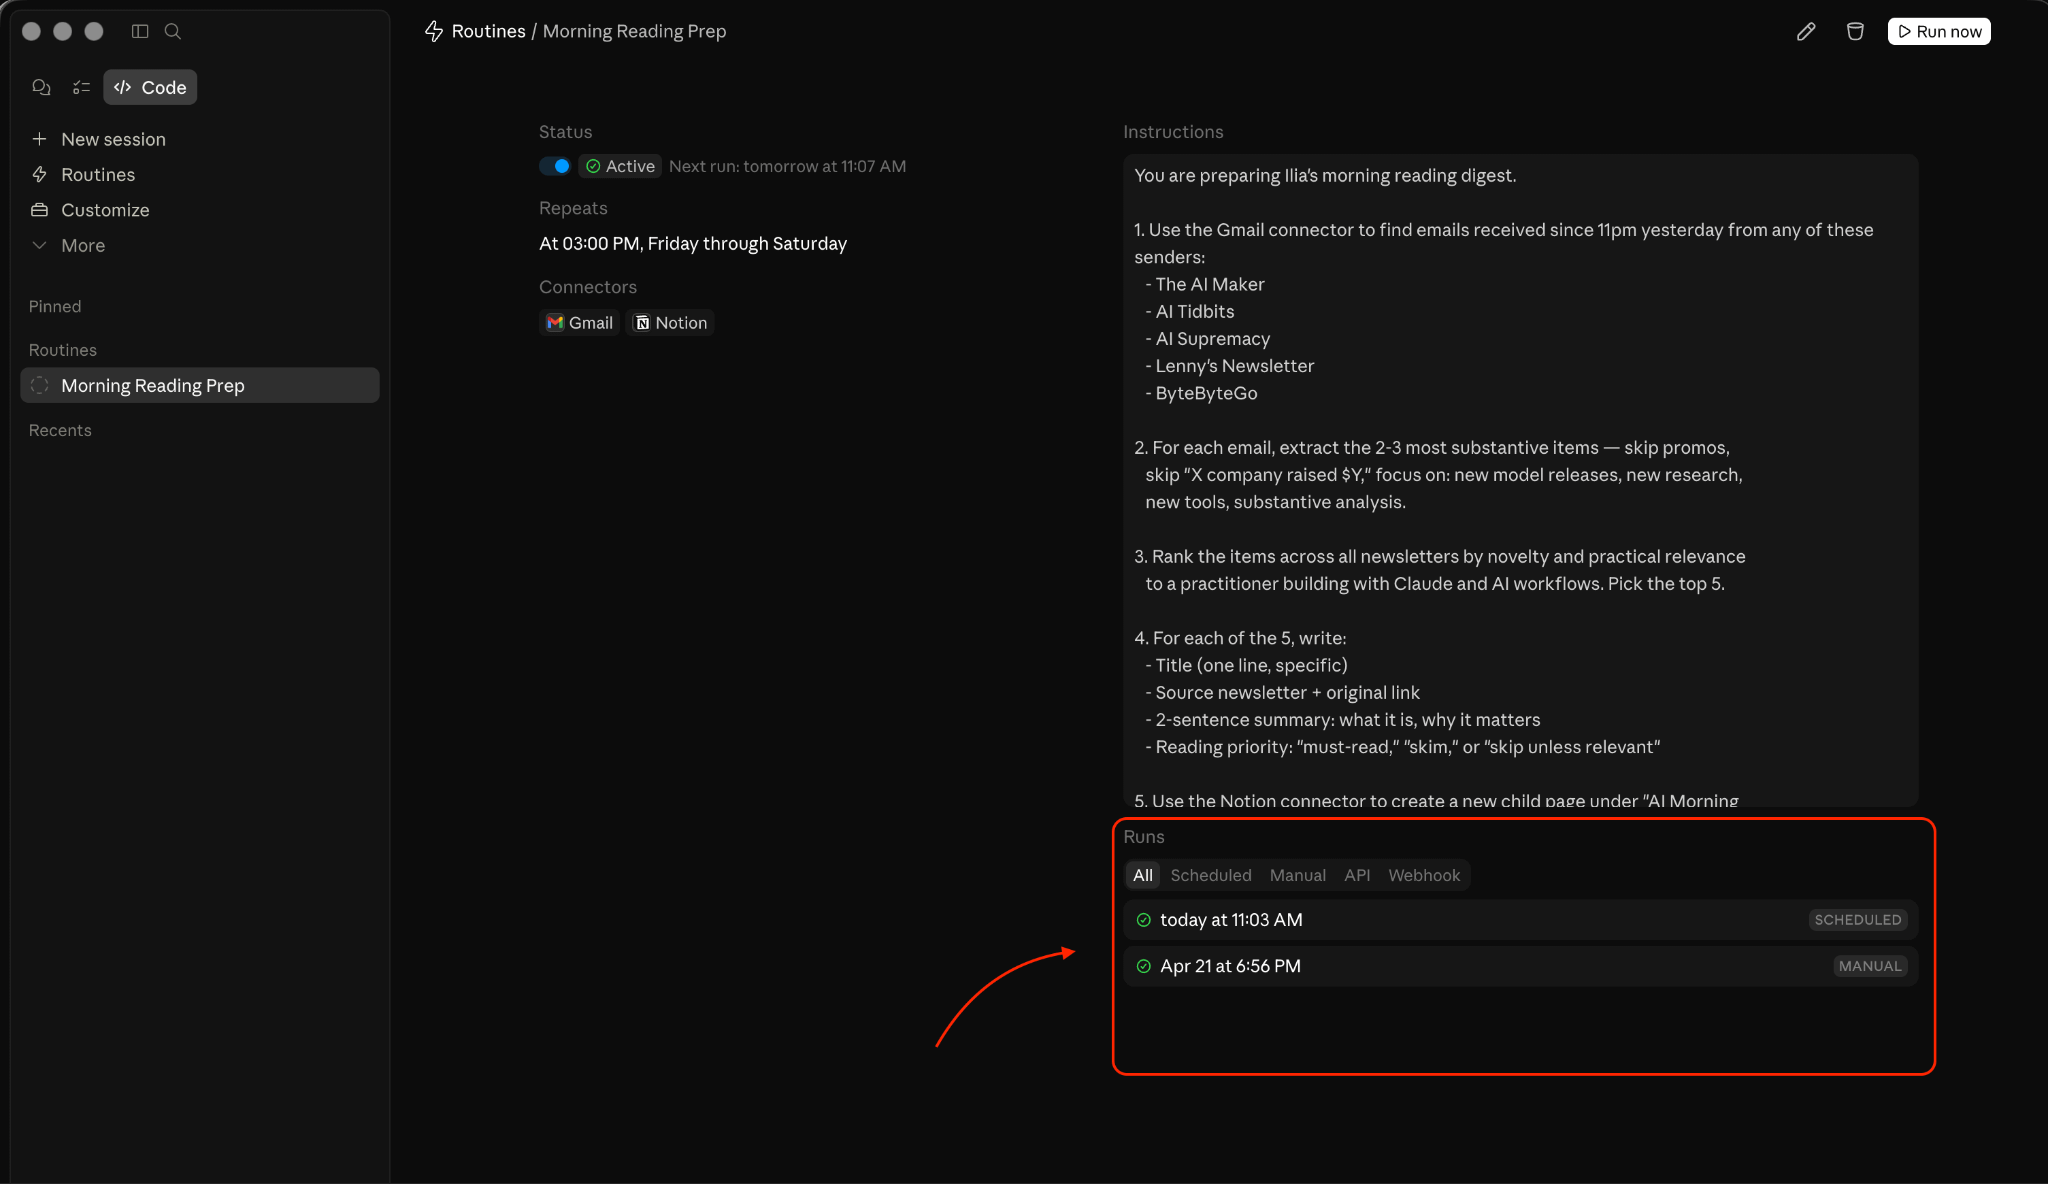Viewport: 2048px width, 1184px height.
Task: Click the Gmail connector chip
Action: pos(580,323)
